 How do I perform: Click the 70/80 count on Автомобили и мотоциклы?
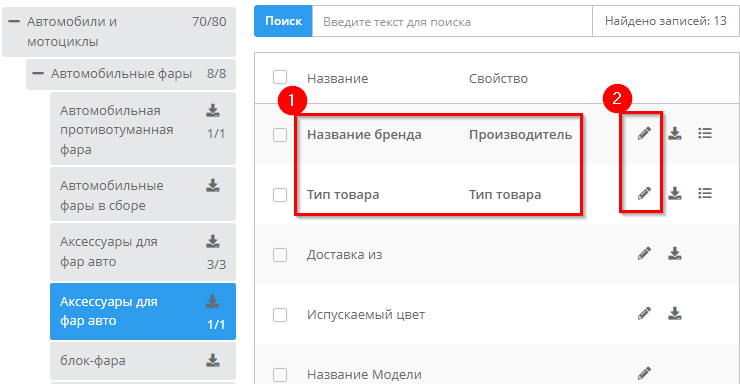(x=209, y=22)
